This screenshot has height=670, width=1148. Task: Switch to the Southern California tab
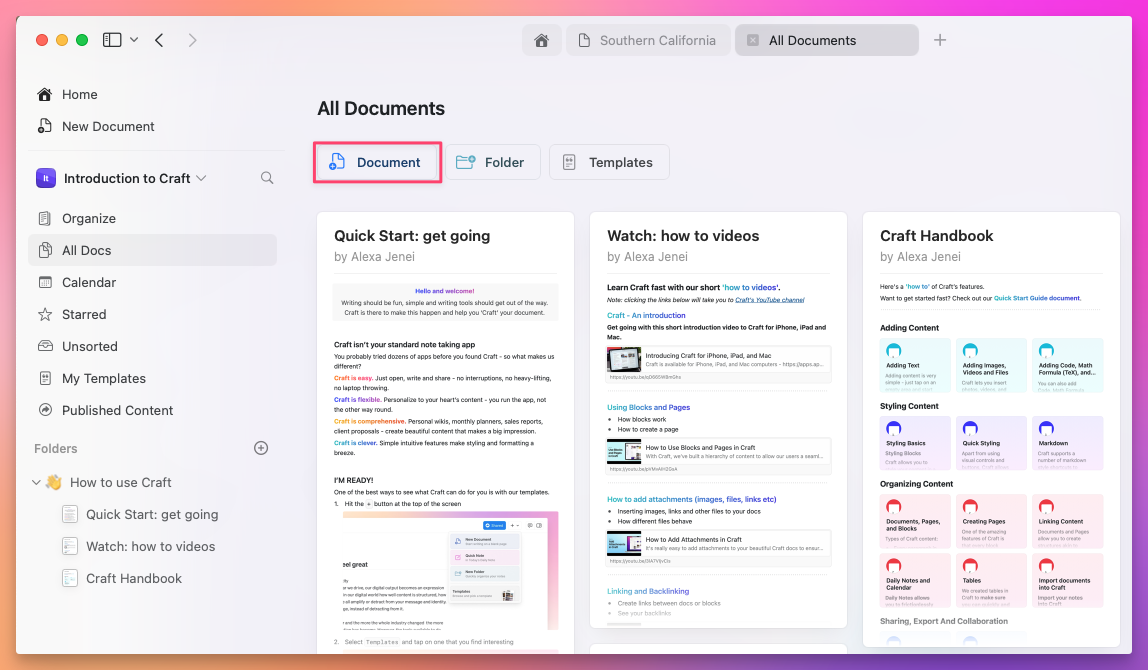[647, 40]
